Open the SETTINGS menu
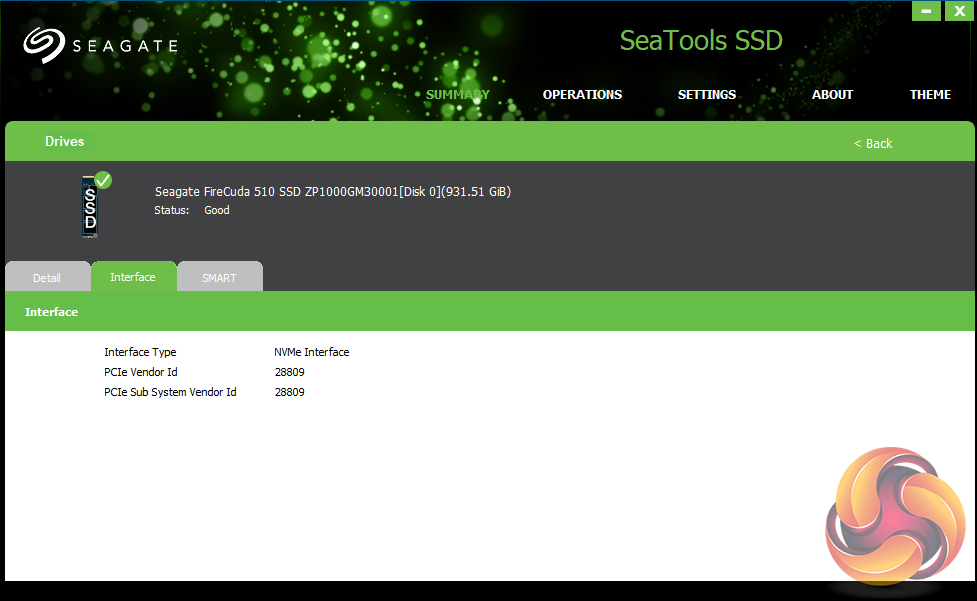Image resolution: width=977 pixels, height=601 pixels. pyautogui.click(x=707, y=95)
